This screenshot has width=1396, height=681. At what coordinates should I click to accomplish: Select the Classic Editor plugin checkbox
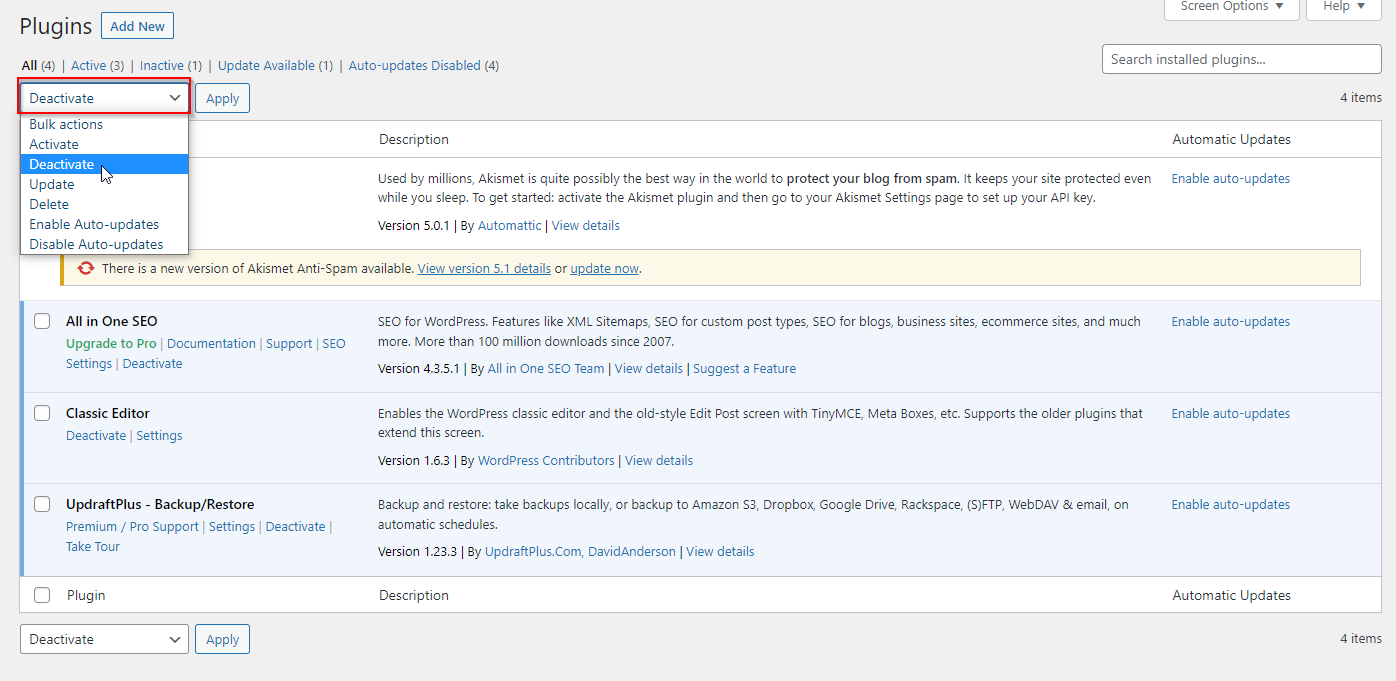[42, 413]
